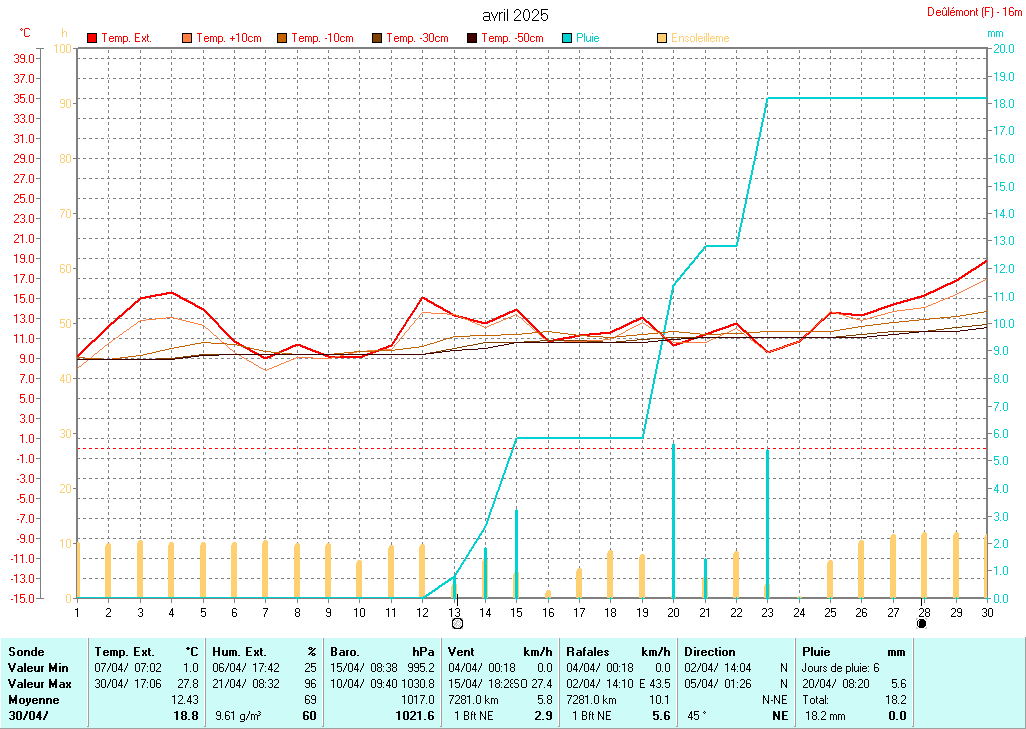Click the orange Temp. +10cm legend swatch
Viewport: 1026px width, 729px height.
click(x=187, y=38)
